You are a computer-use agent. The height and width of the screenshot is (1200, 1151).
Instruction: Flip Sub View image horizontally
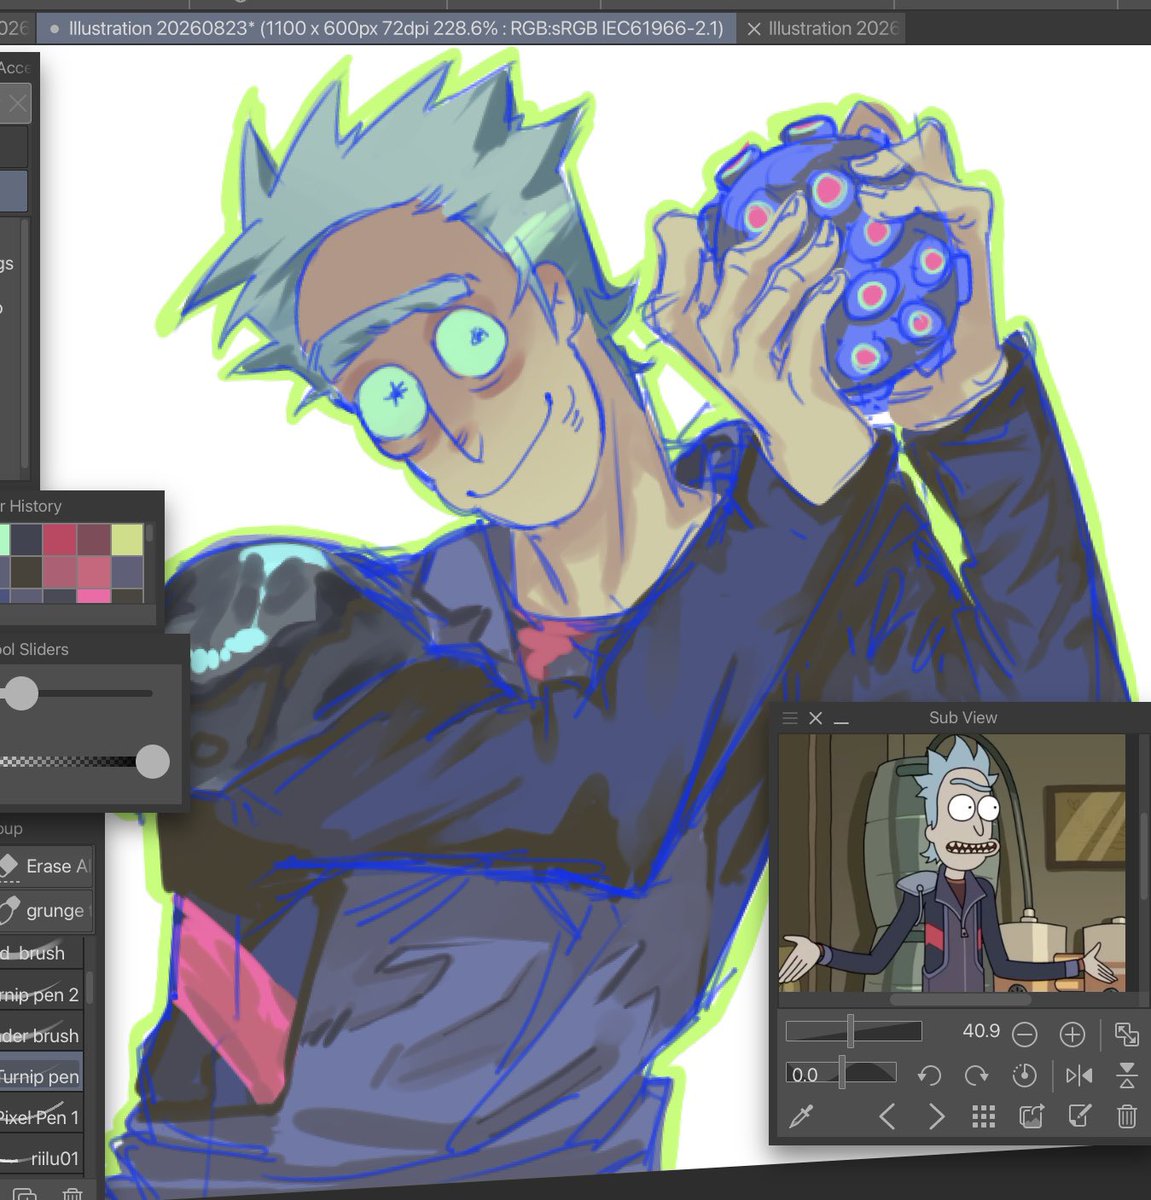[x=1079, y=1075]
